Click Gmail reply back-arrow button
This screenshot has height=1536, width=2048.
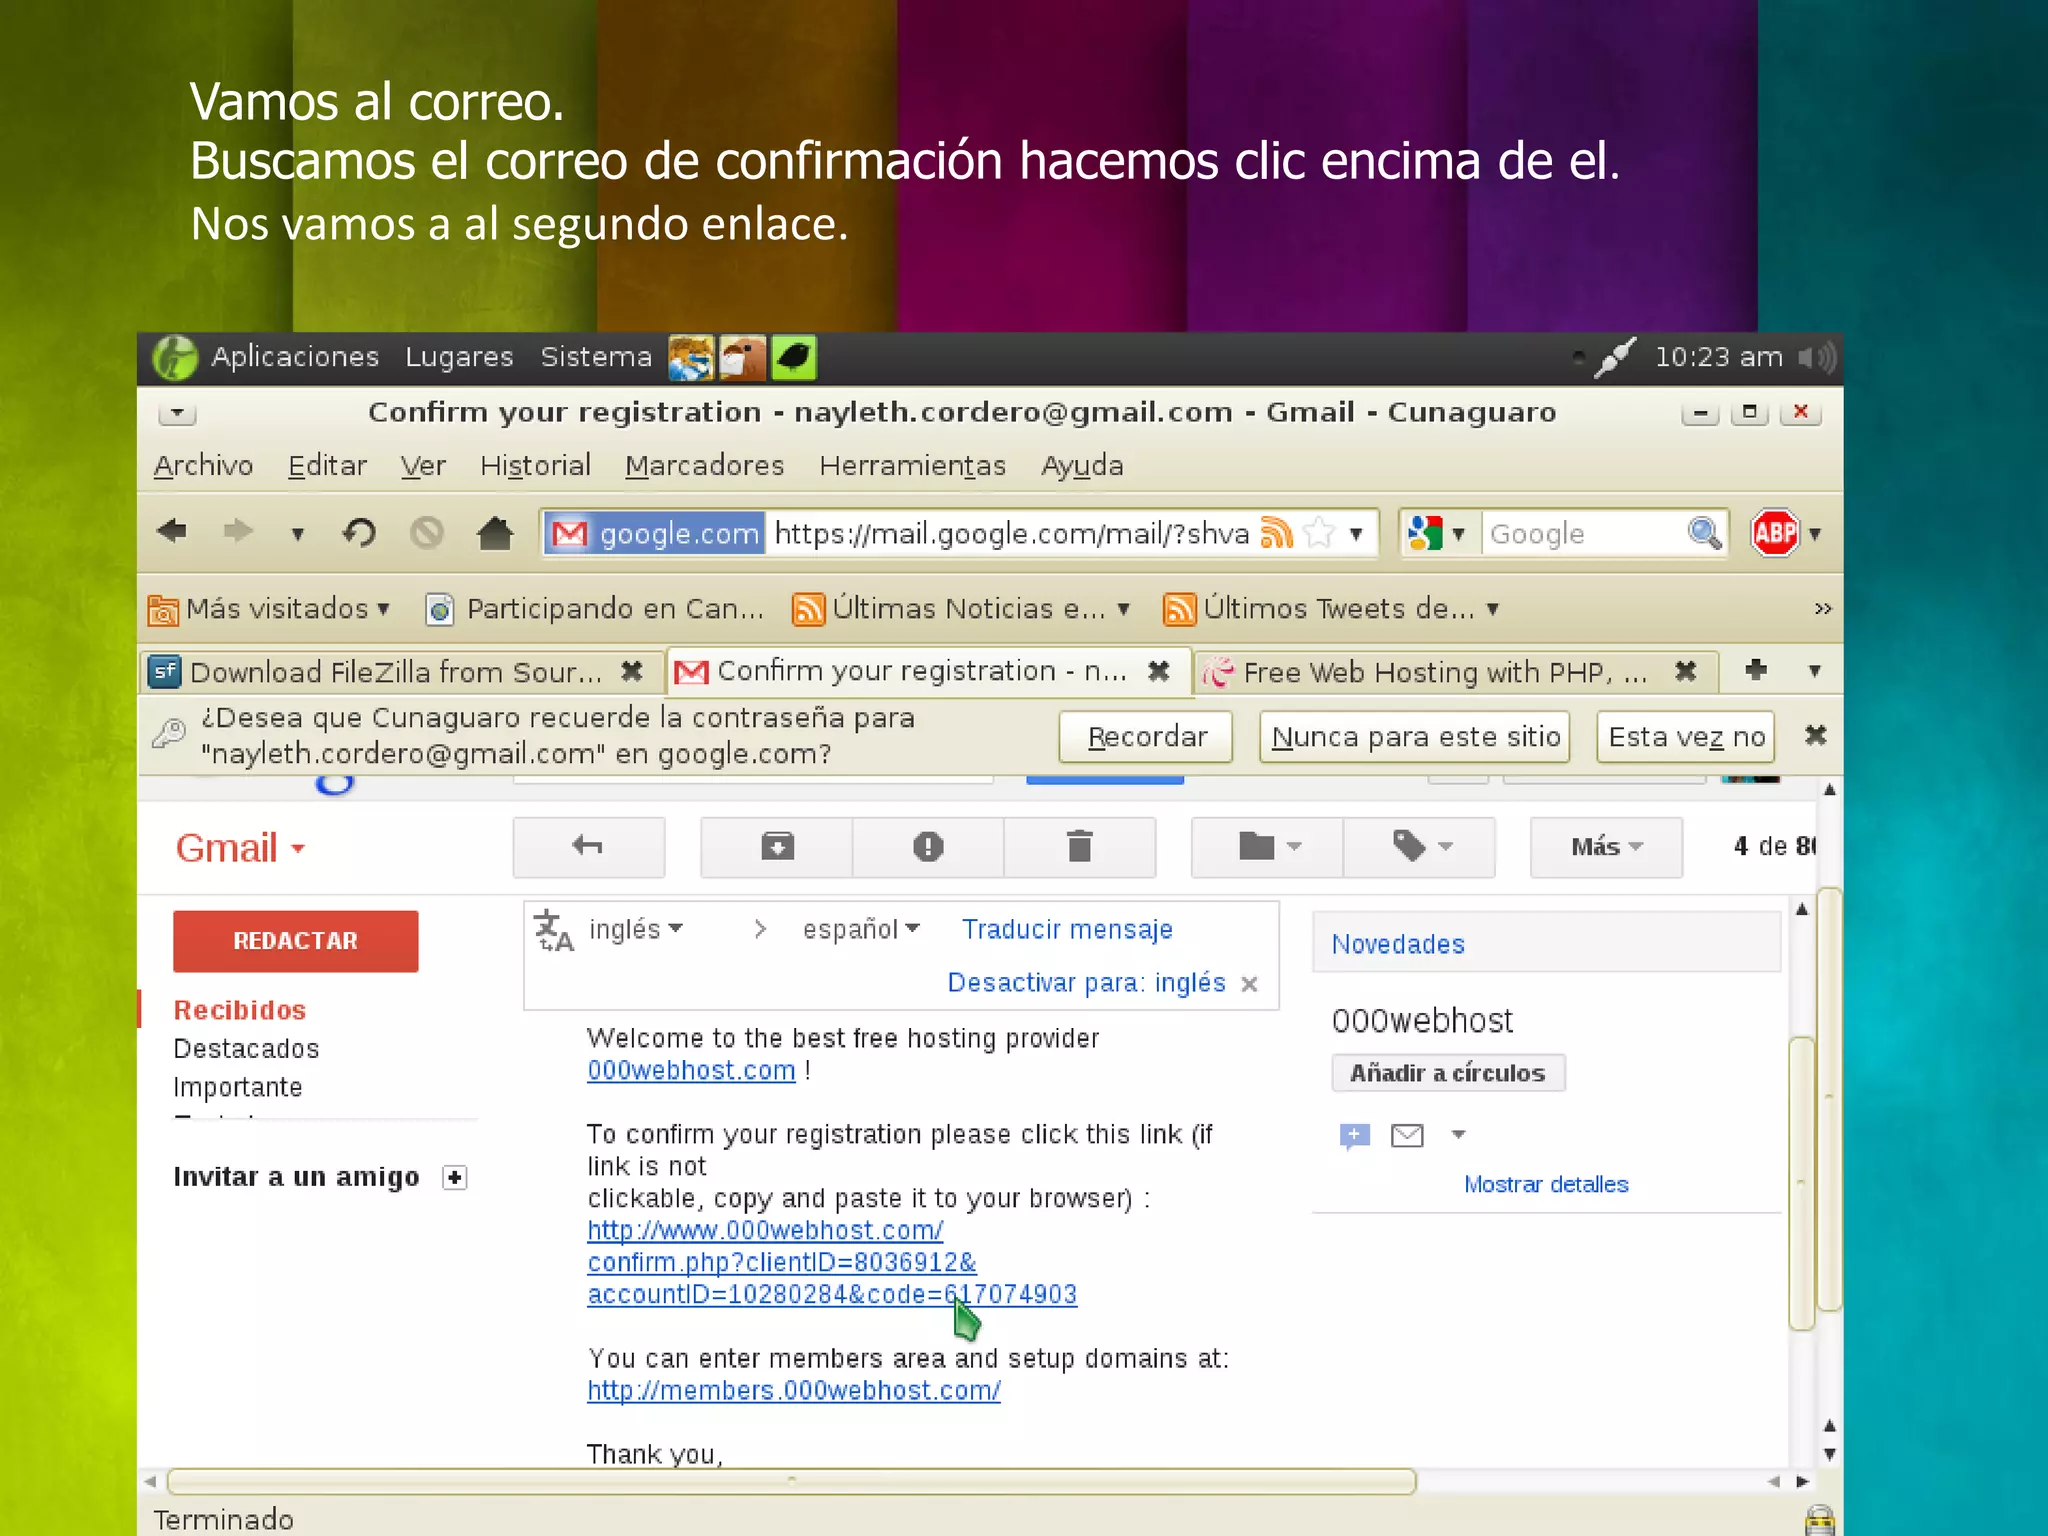(x=588, y=847)
